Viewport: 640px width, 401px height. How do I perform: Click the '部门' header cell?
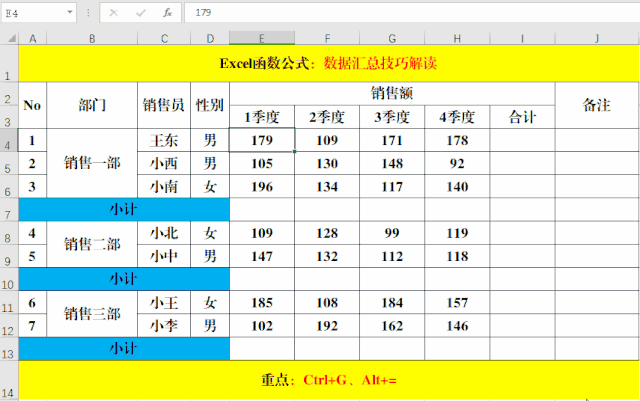pyautogui.click(x=92, y=105)
